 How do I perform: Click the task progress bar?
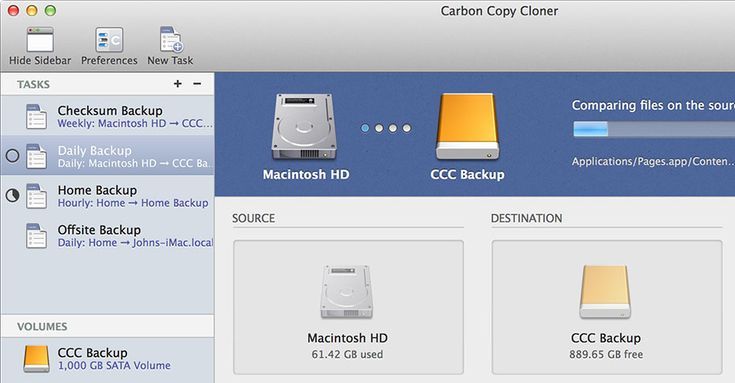654,129
